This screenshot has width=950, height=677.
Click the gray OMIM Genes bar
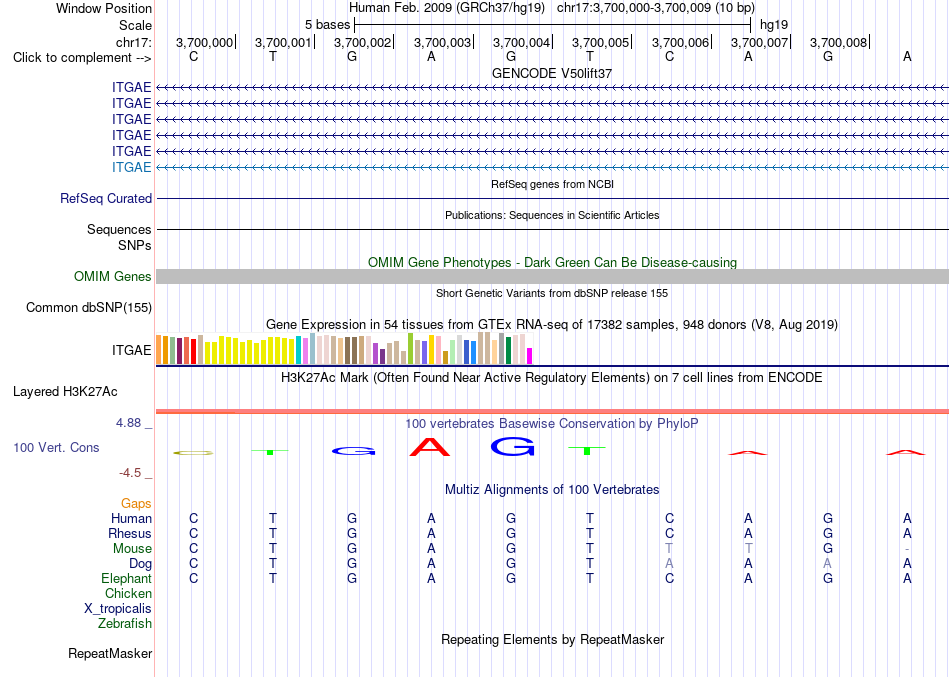[x=552, y=276]
